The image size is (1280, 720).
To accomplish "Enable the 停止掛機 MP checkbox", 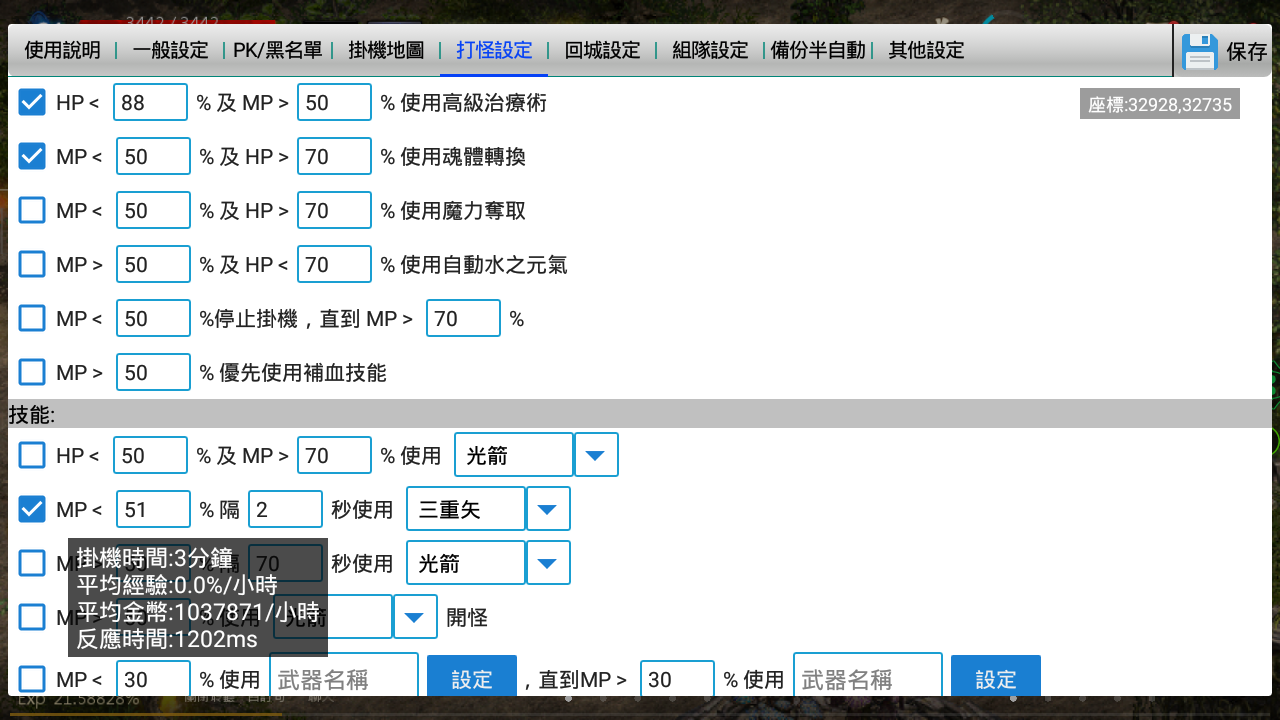I will pos(32,318).
